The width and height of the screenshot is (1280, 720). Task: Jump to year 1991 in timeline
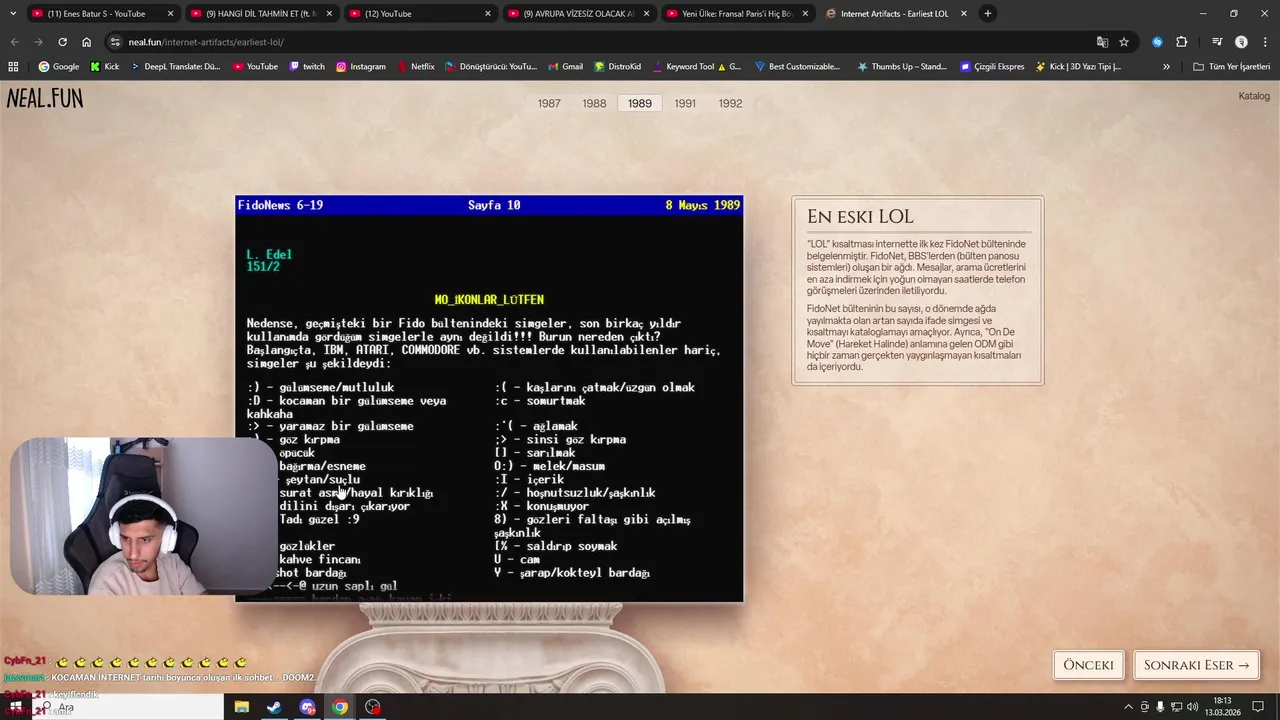(685, 103)
